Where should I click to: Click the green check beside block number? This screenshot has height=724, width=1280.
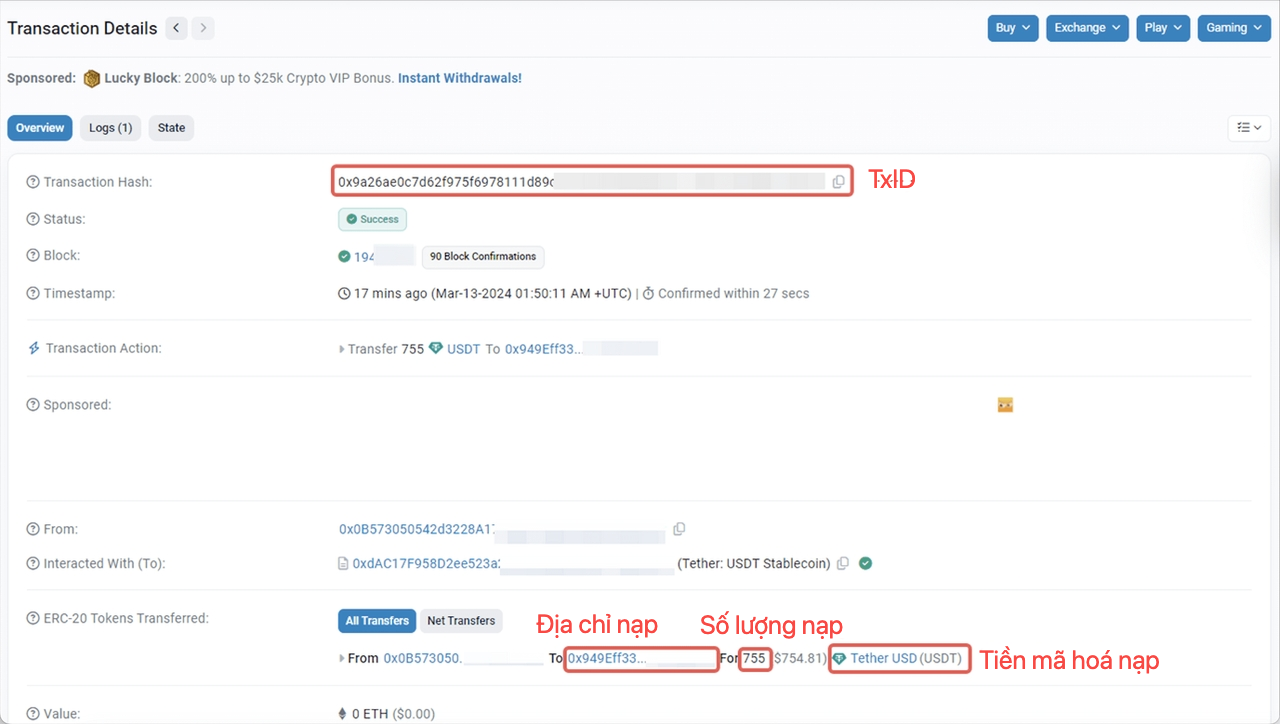click(344, 257)
